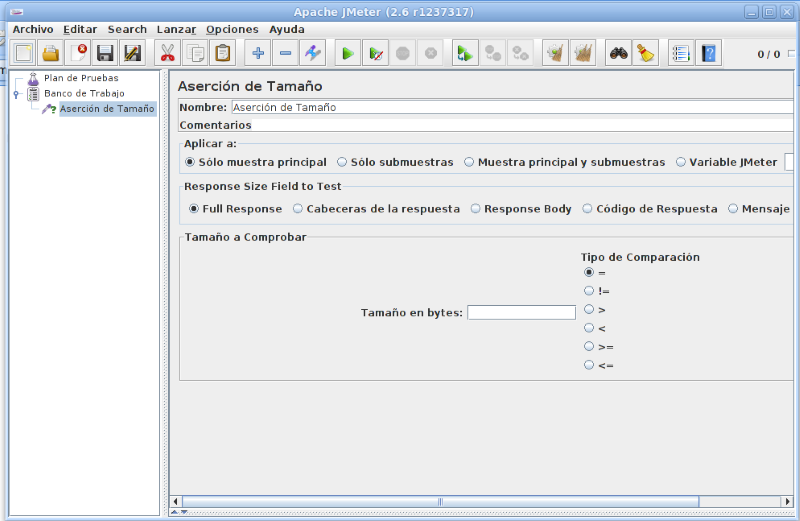Click the Toggle toolbar icon

[313, 53]
